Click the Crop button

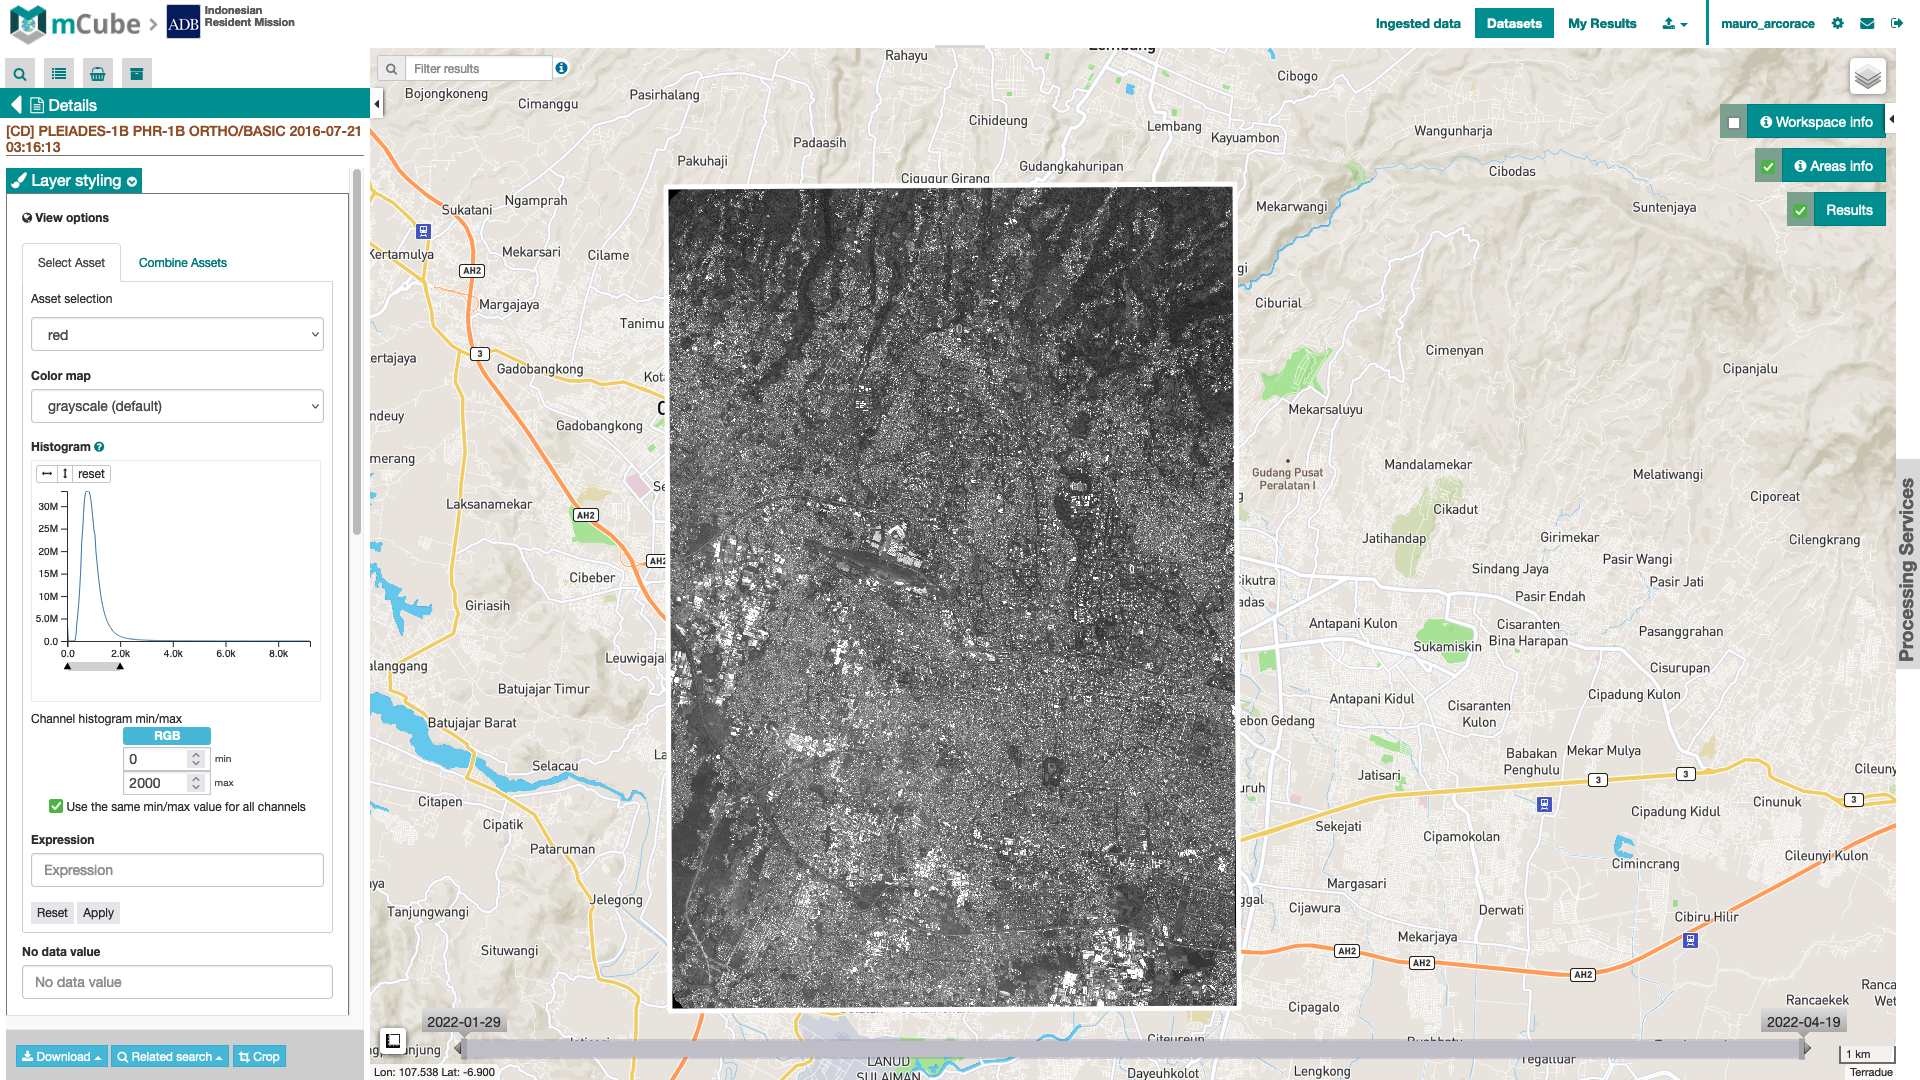[259, 1057]
